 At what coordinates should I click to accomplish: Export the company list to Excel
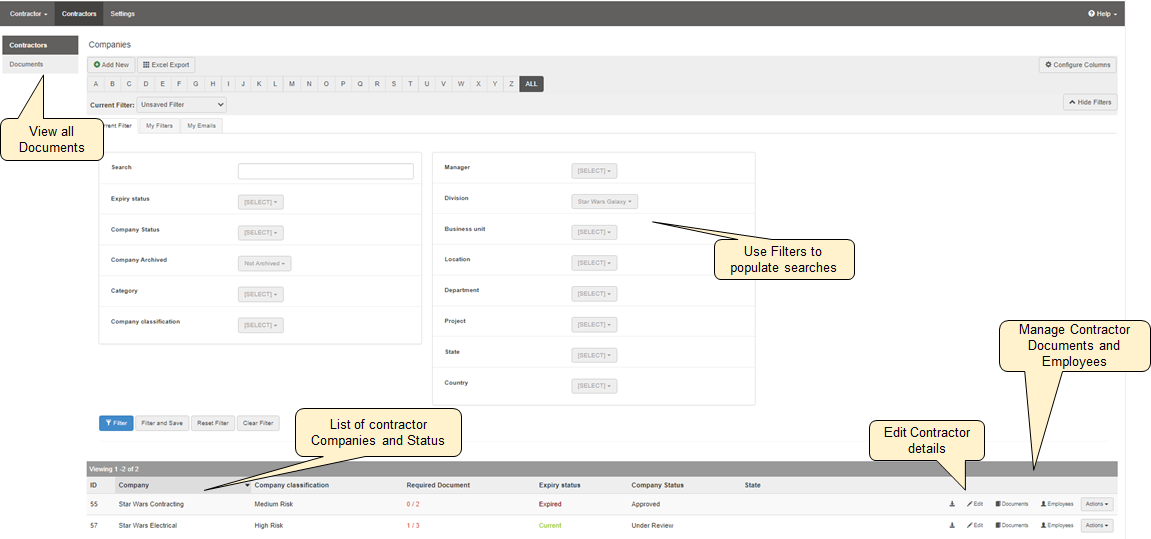pos(165,65)
